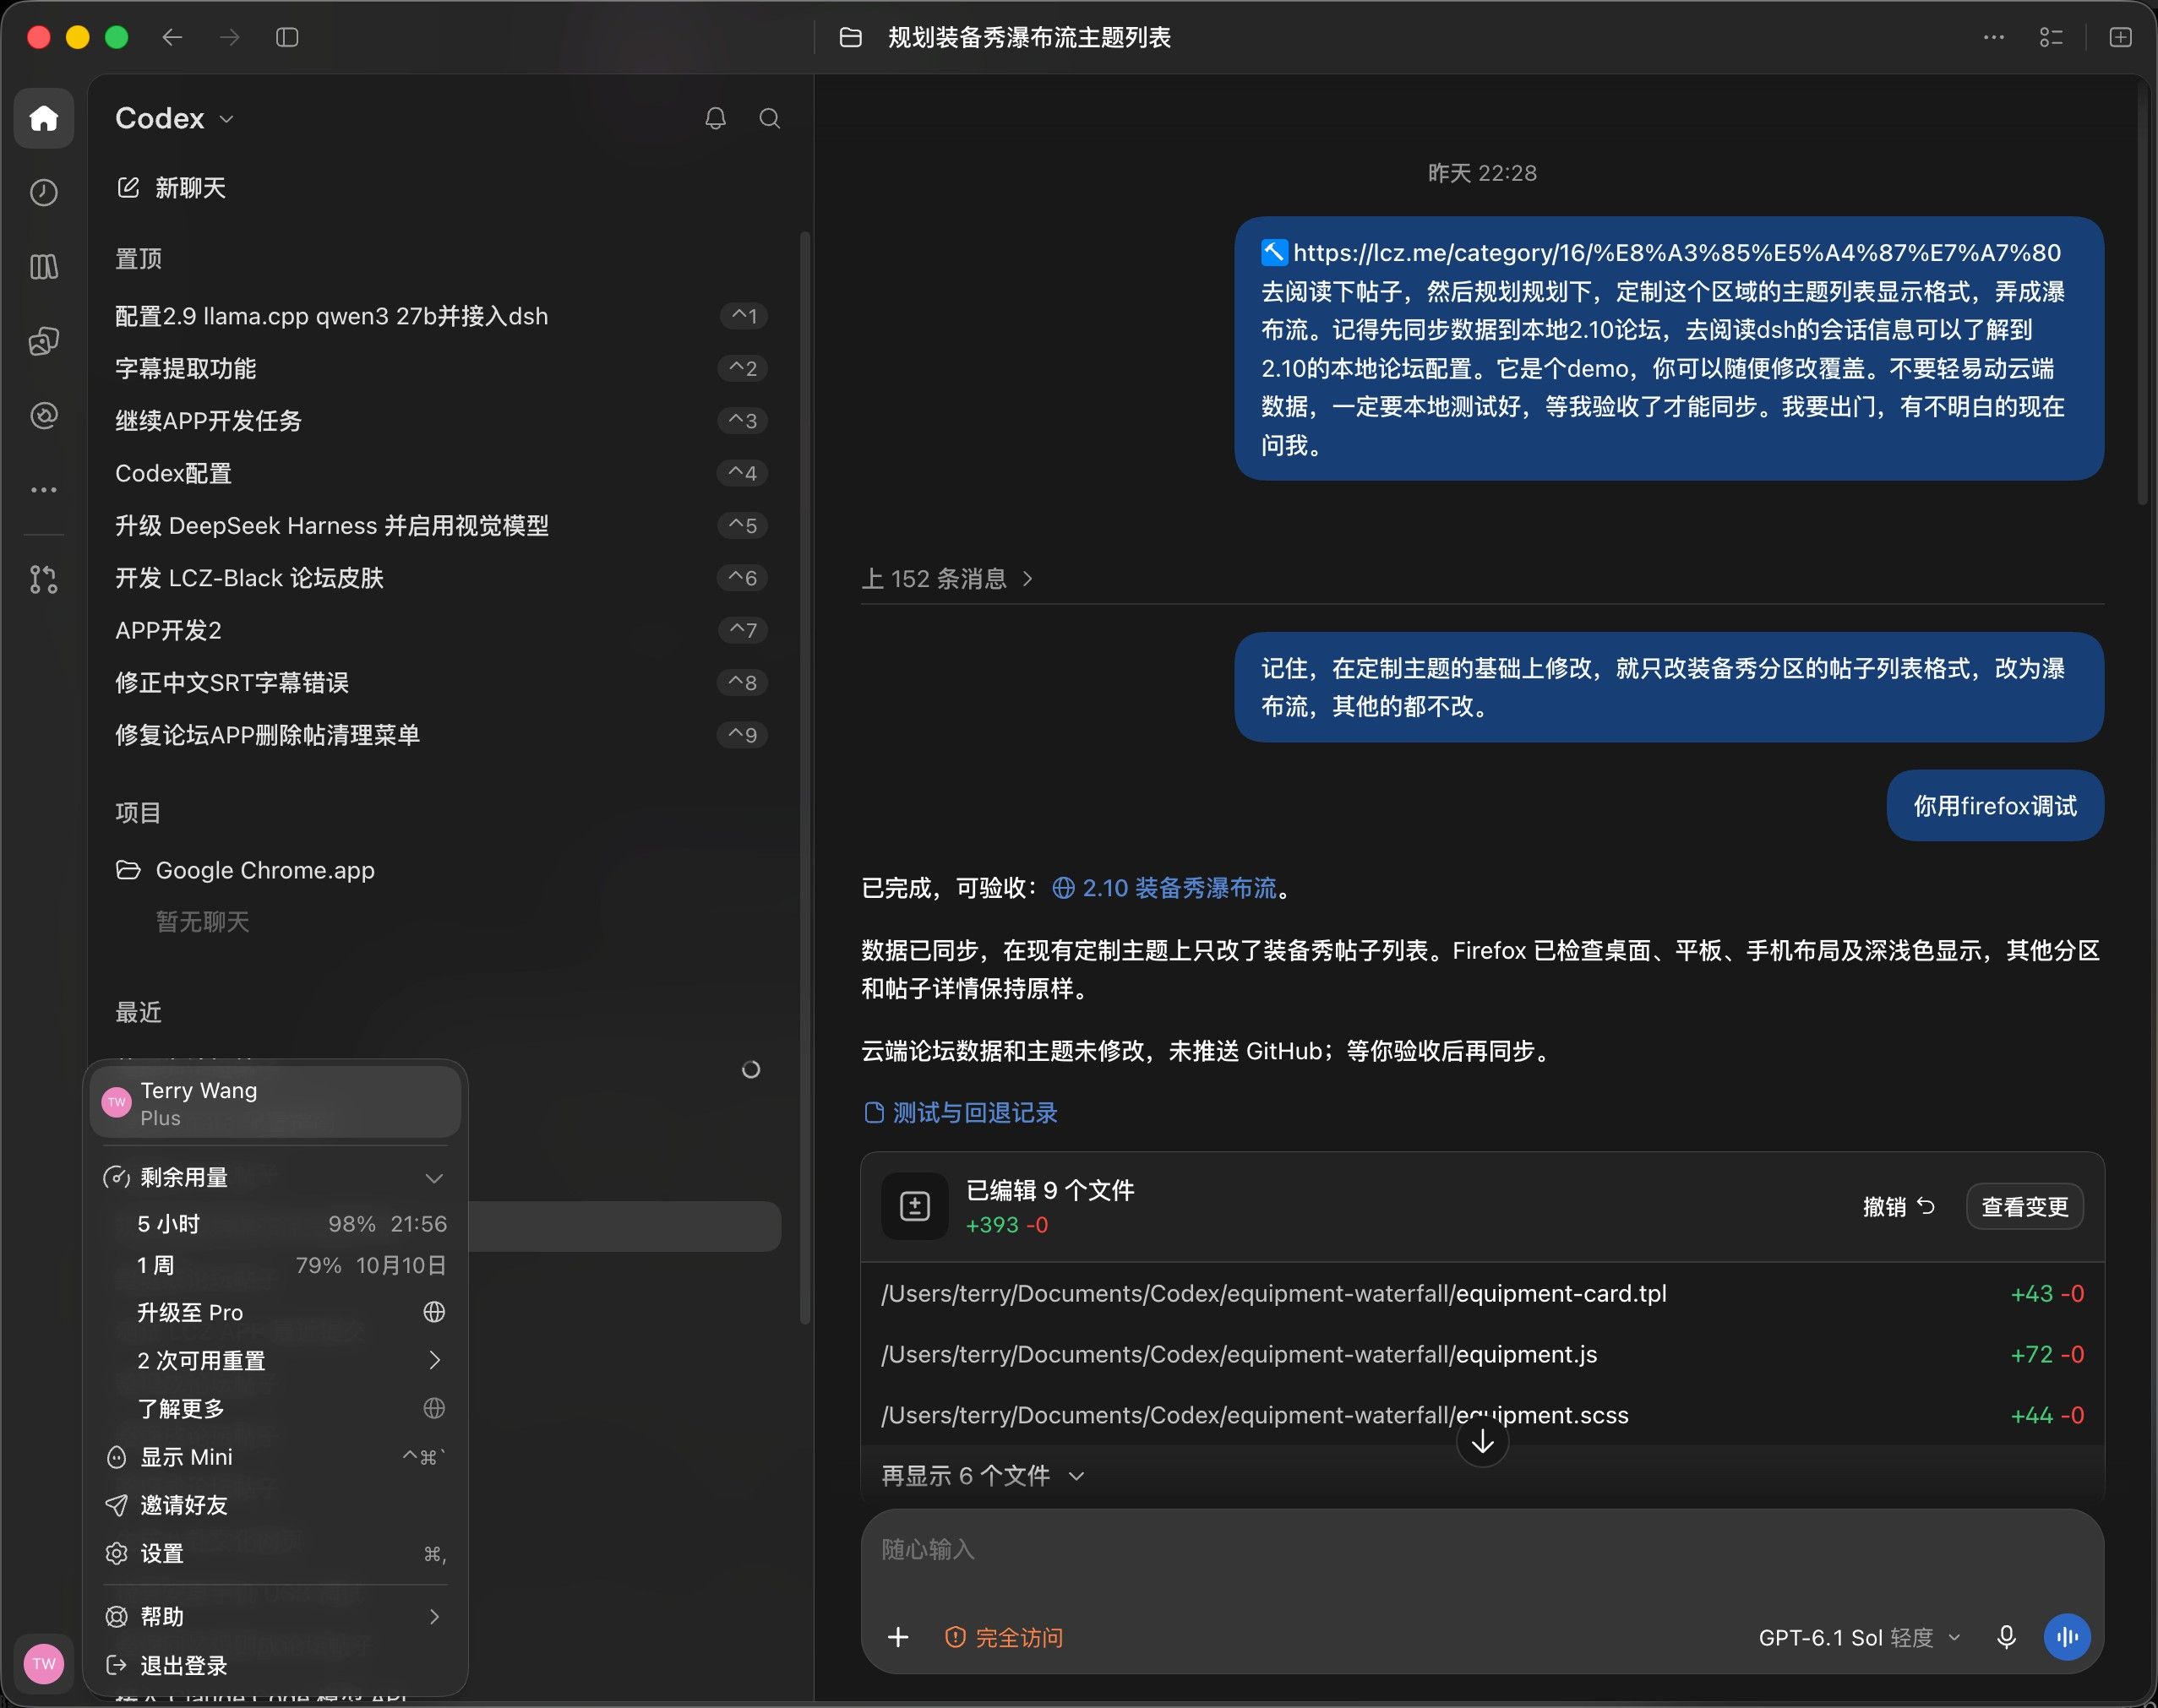
Task: Choose 退出登录 in the menu
Action: click(275, 1665)
